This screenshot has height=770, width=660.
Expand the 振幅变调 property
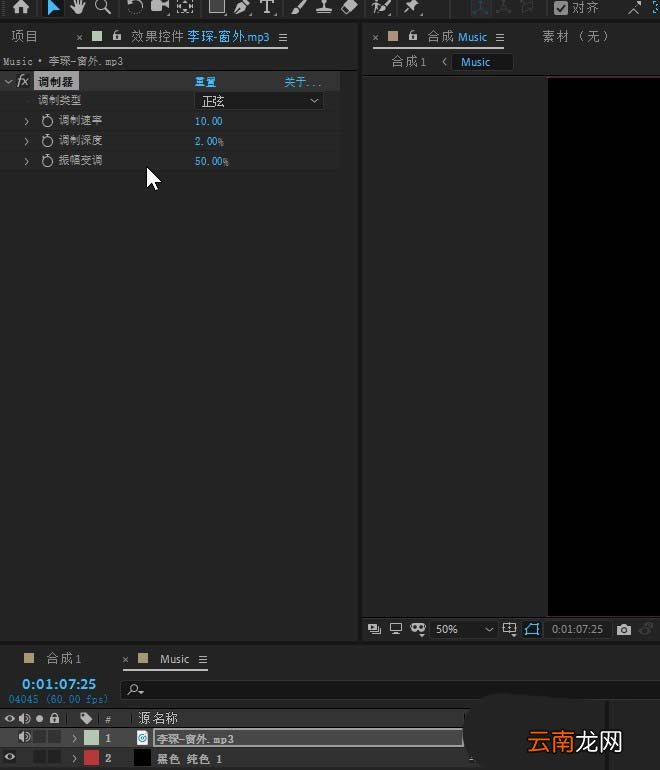(x=27, y=161)
